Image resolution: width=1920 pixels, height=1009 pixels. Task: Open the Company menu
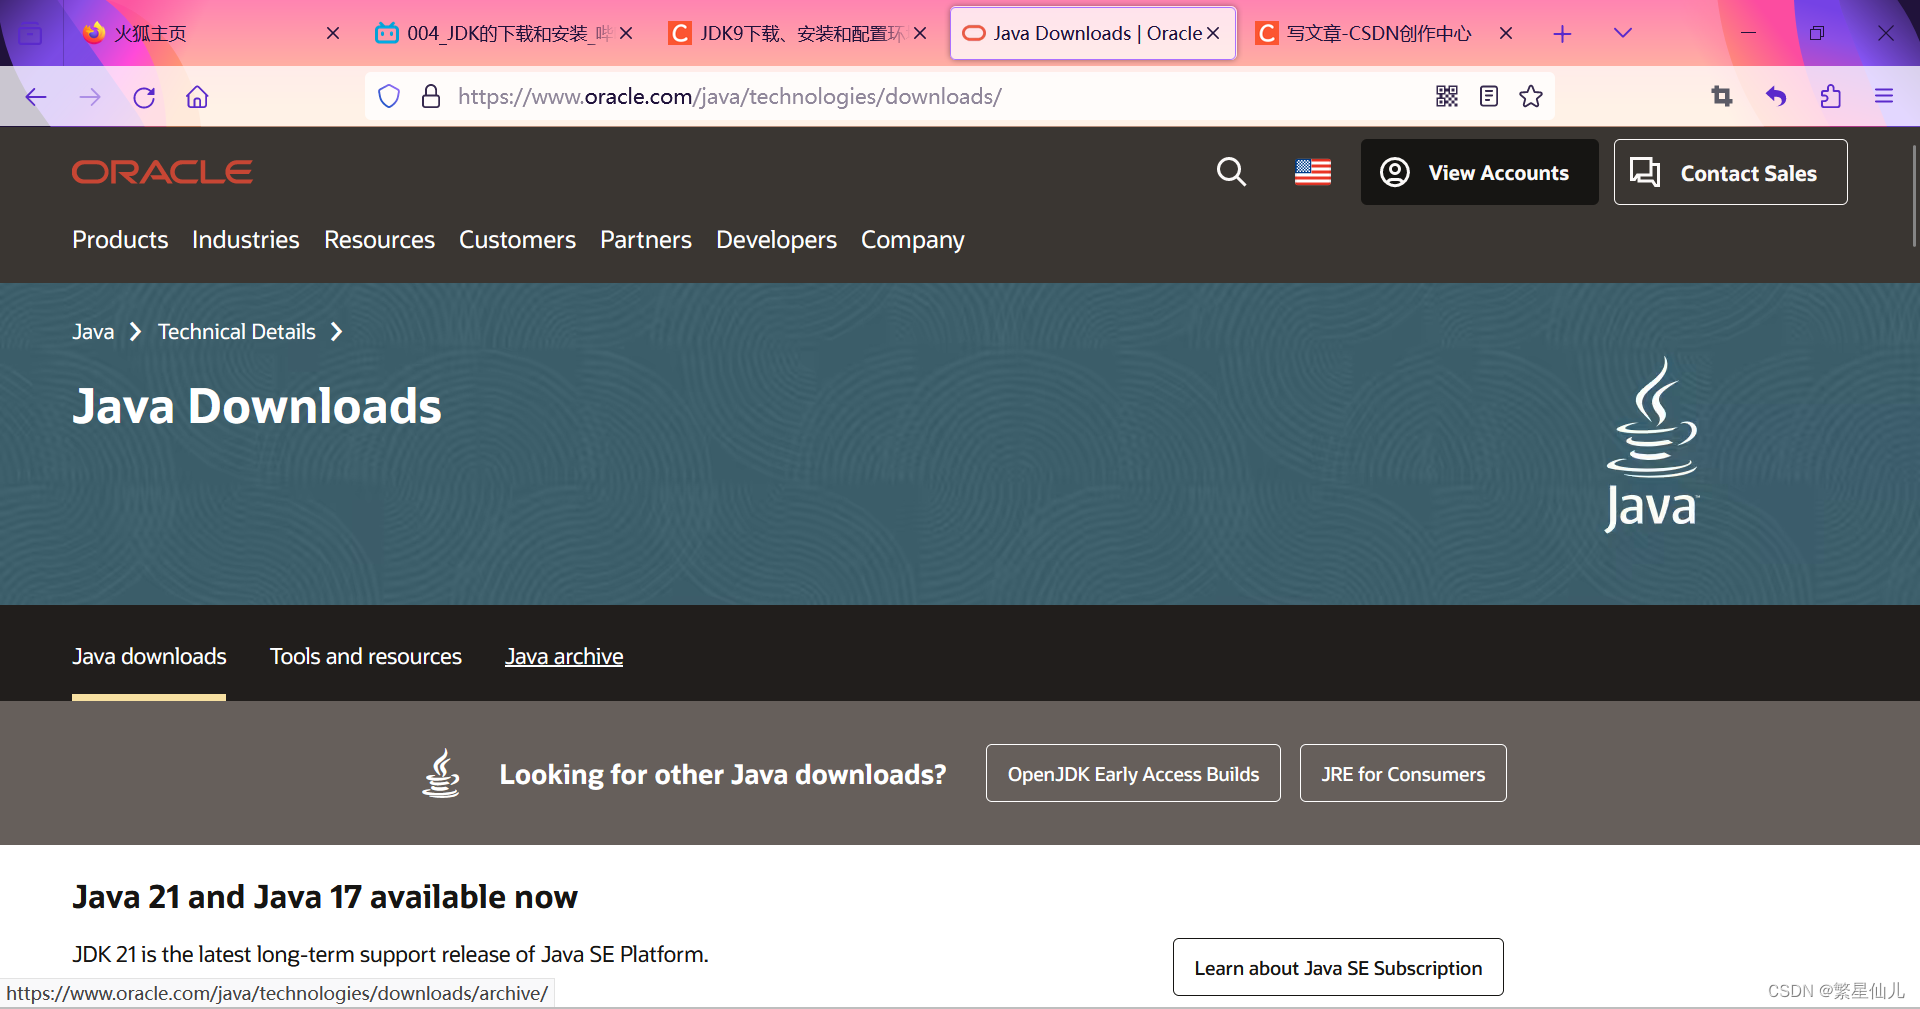coord(913,240)
